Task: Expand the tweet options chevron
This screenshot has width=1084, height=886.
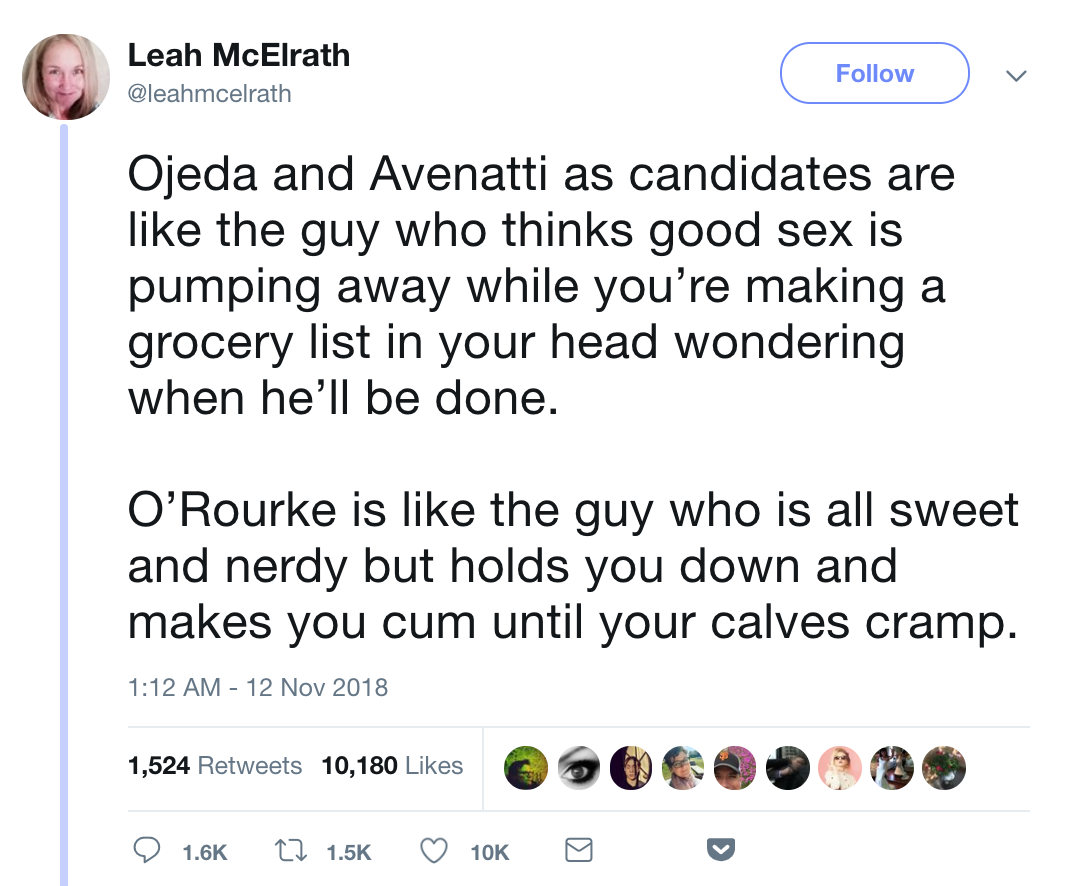Action: pyautogui.click(x=1016, y=75)
